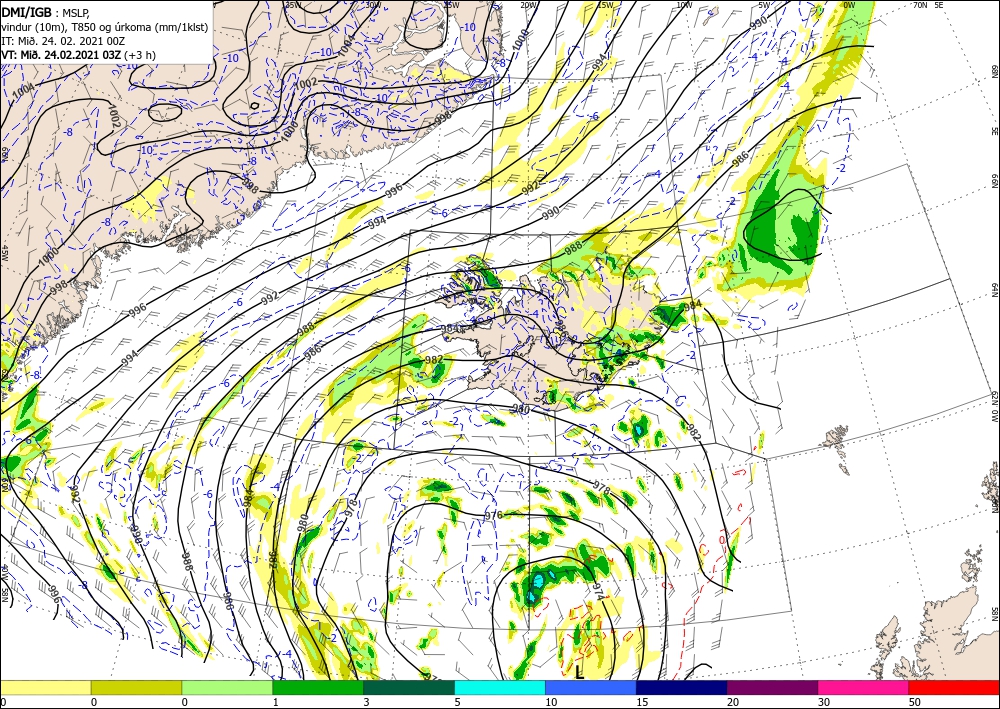Click the '35W' longitude label

click(x=294, y=4)
